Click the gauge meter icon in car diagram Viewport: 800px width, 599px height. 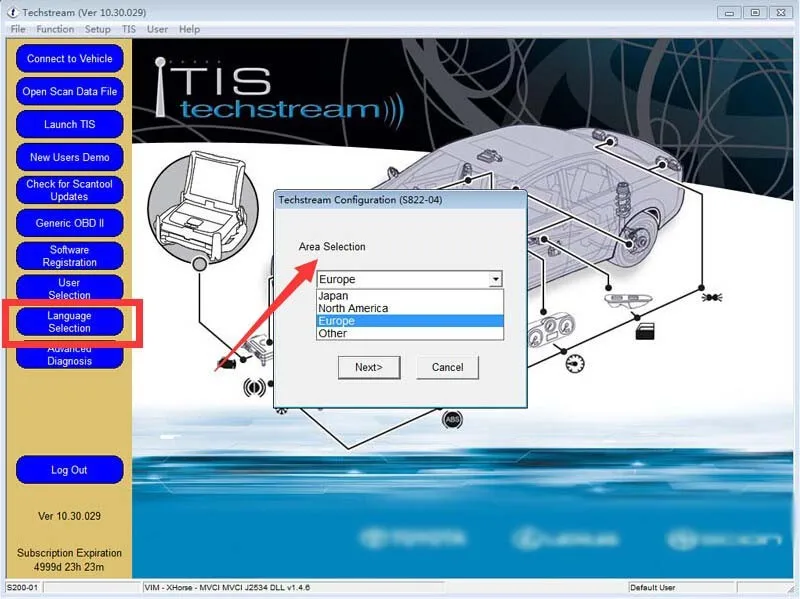(575, 363)
